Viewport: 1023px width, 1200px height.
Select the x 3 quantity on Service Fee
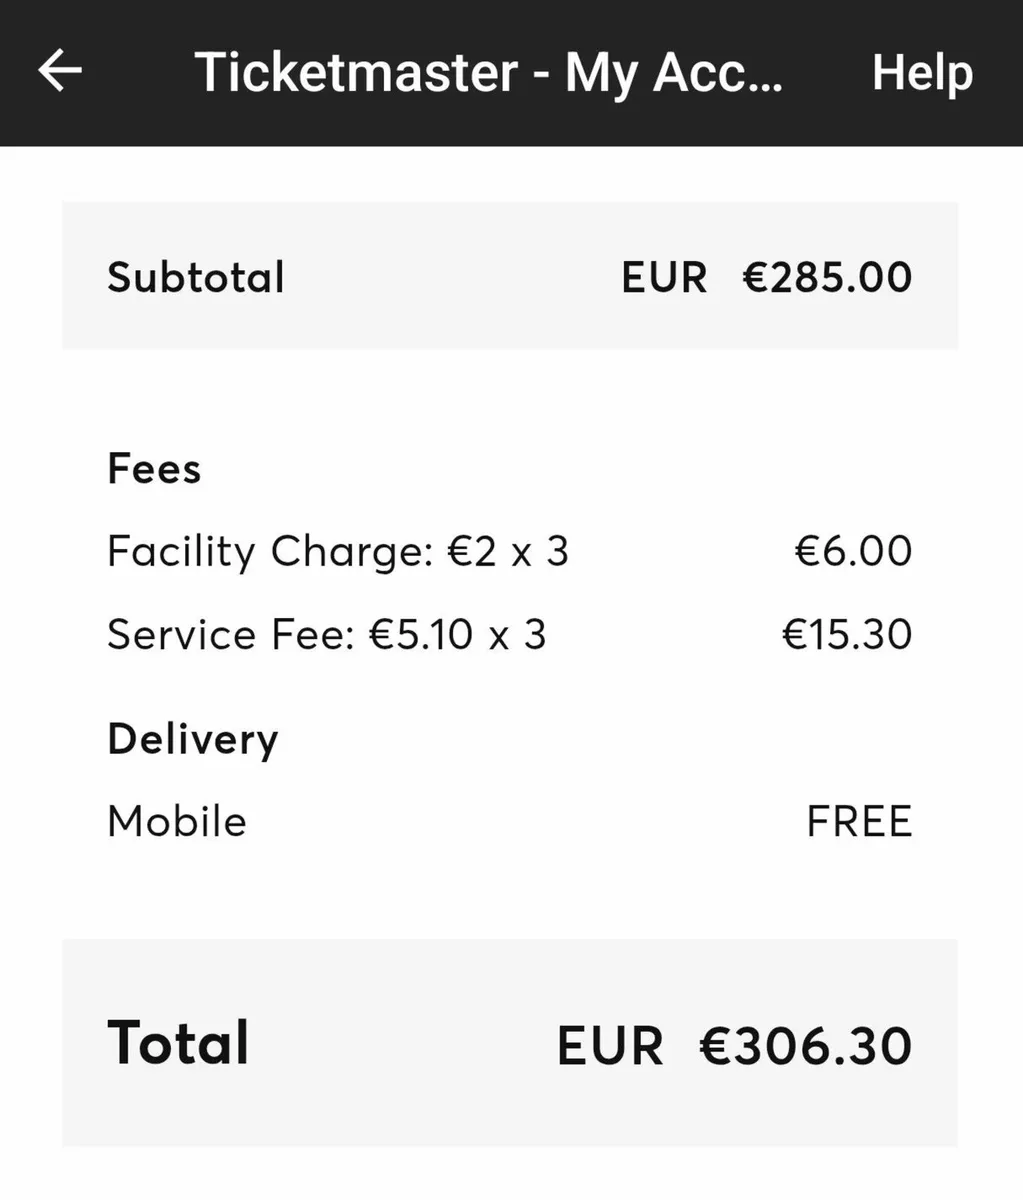[518, 635]
